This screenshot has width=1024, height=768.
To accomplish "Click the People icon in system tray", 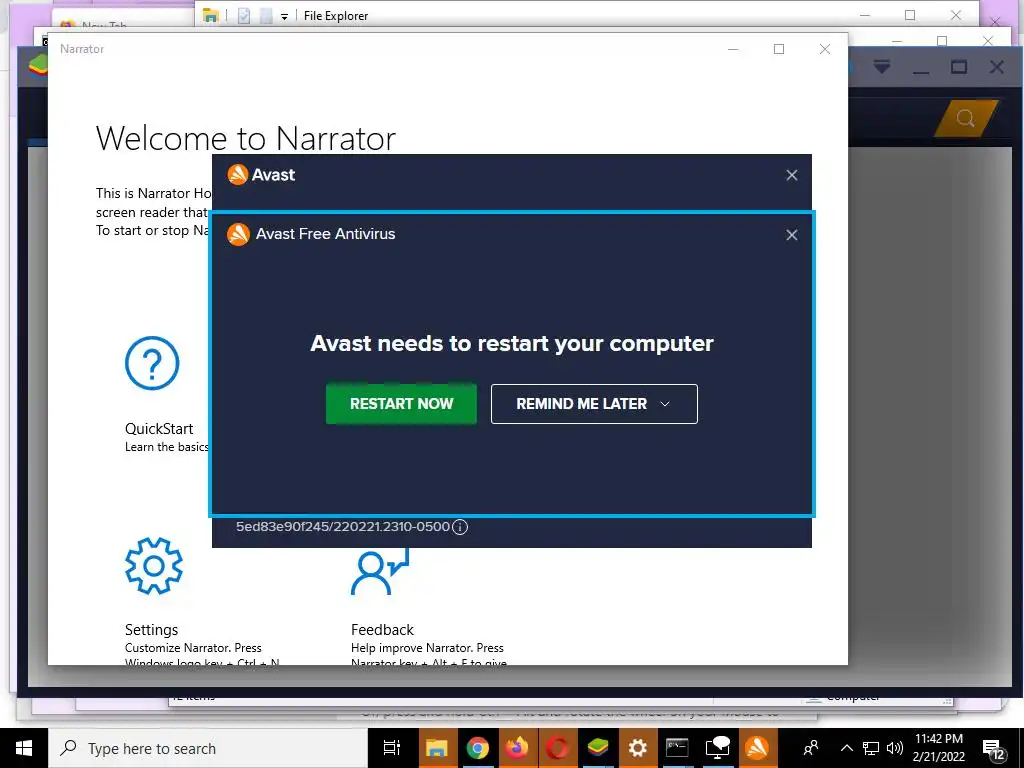I will point(811,748).
